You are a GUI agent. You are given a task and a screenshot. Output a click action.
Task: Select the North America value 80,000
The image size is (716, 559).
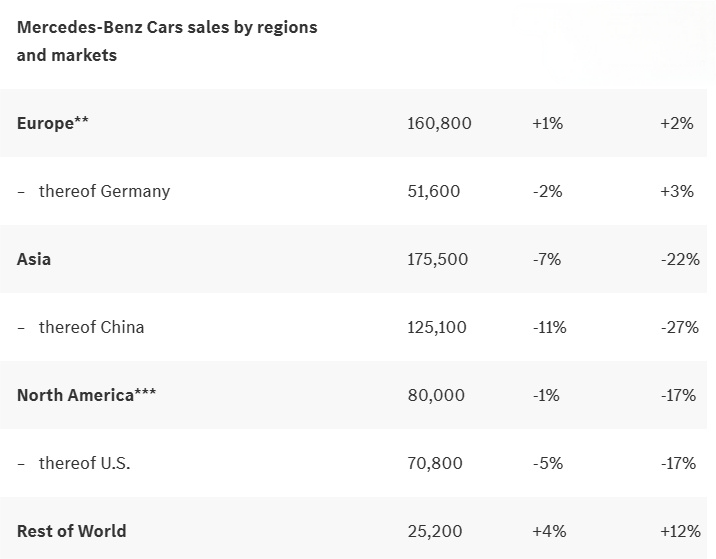pos(436,395)
